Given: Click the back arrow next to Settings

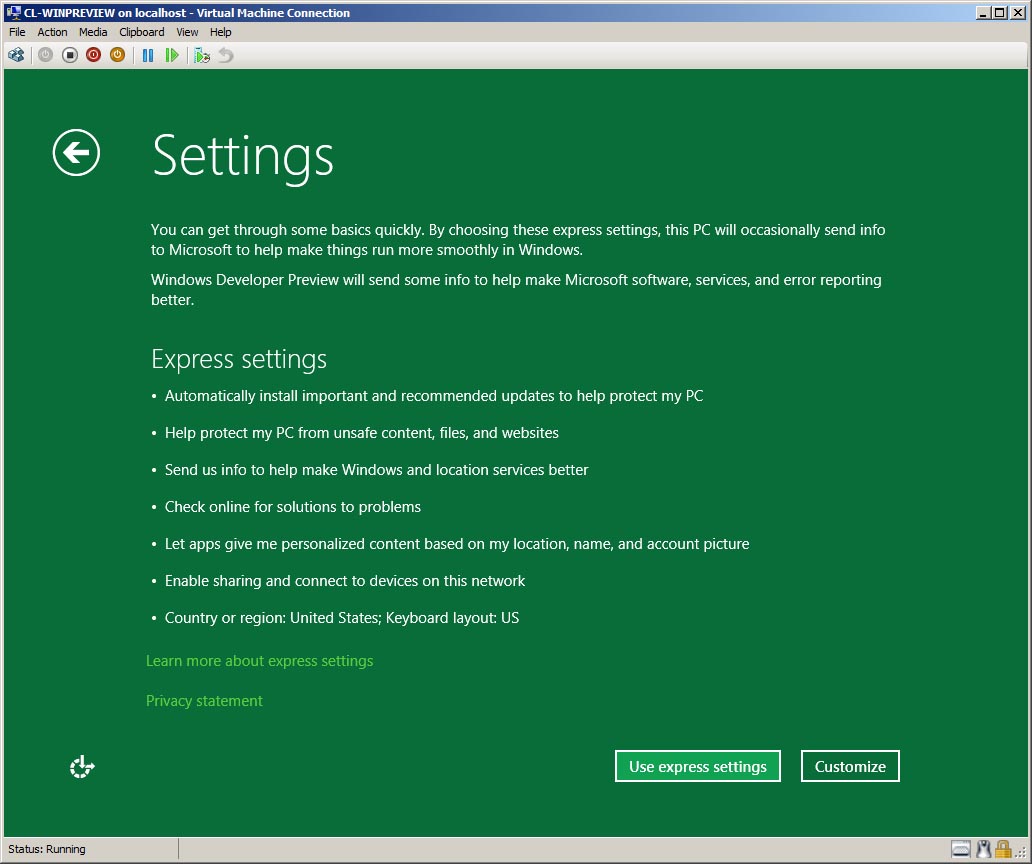Looking at the screenshot, I should click(x=76, y=153).
